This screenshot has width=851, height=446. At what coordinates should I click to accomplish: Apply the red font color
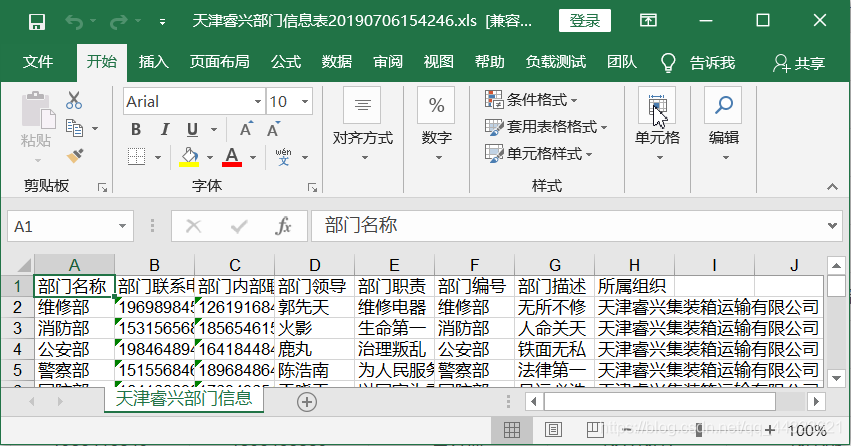232,157
